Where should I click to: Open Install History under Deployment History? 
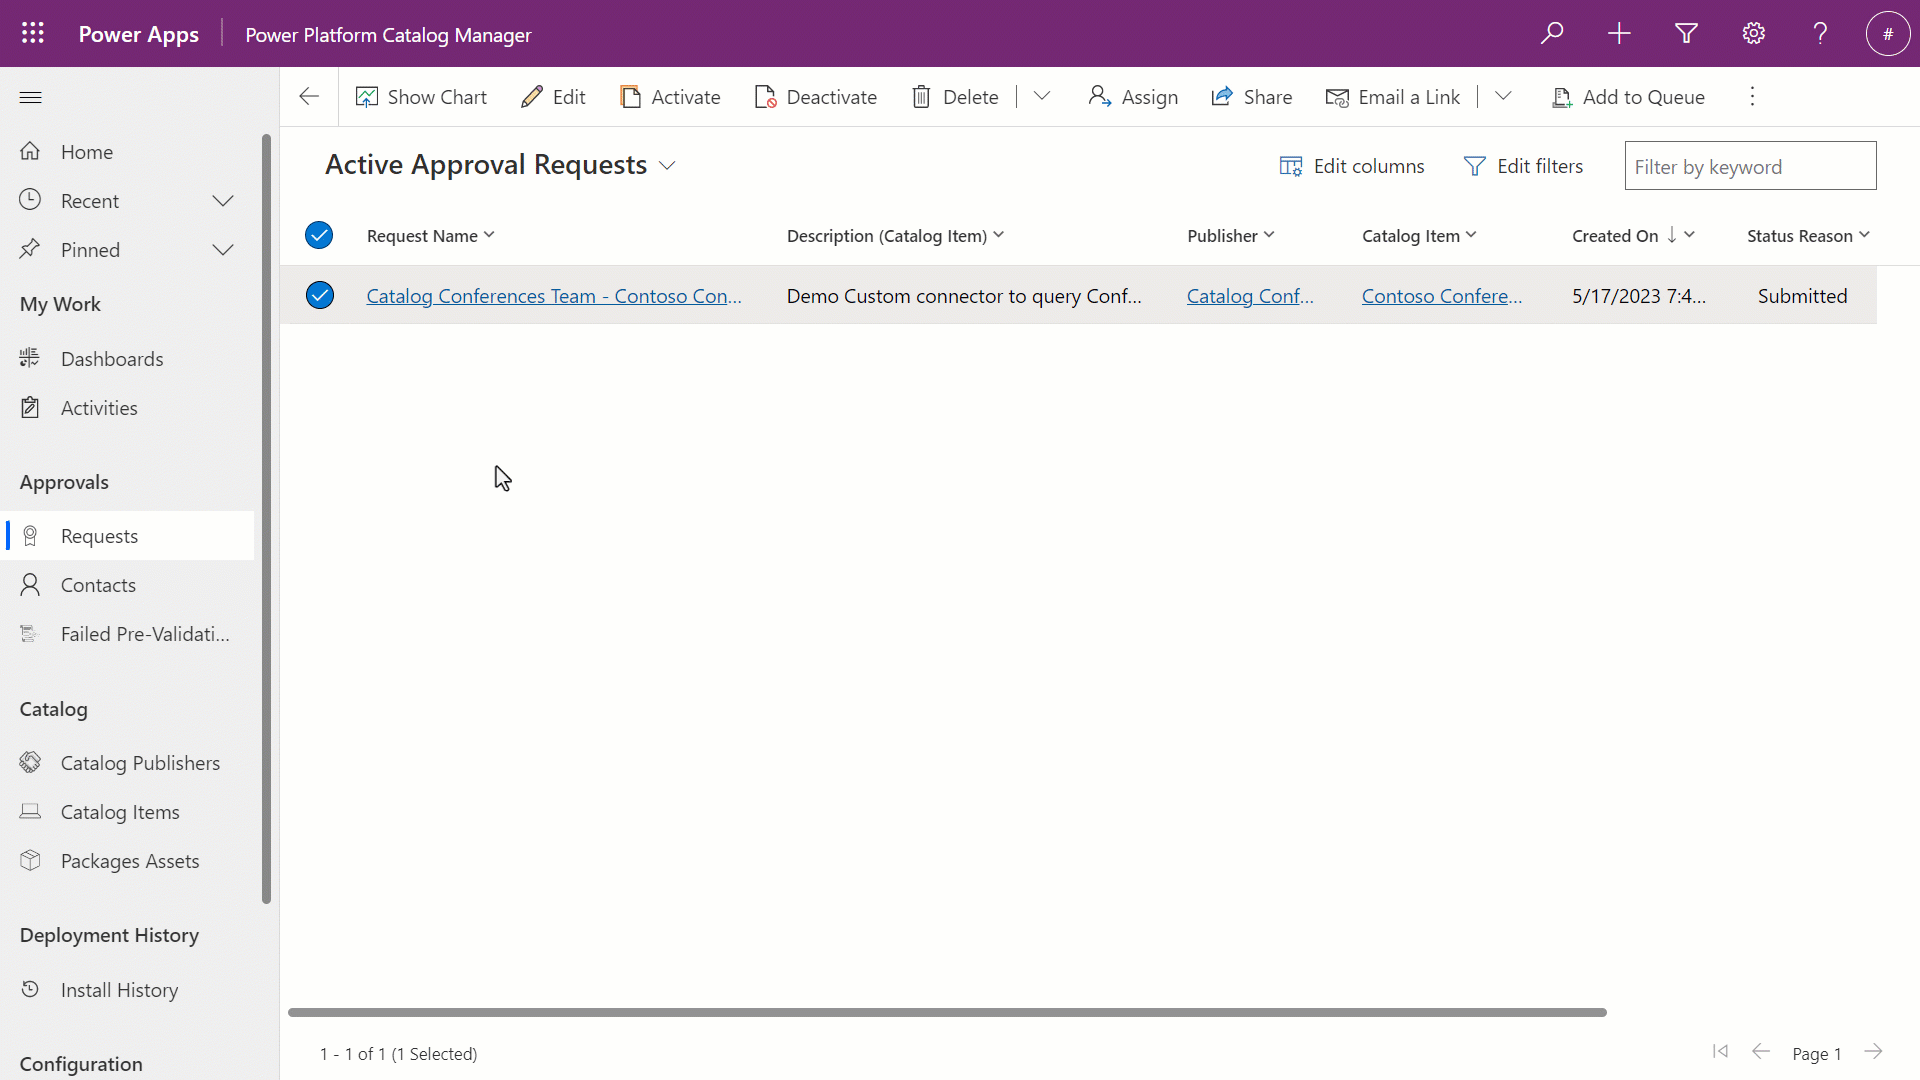click(x=119, y=989)
